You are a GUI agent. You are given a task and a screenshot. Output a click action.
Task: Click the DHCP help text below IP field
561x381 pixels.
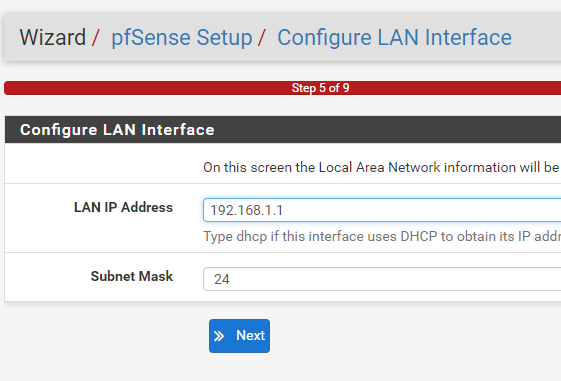click(x=382, y=236)
